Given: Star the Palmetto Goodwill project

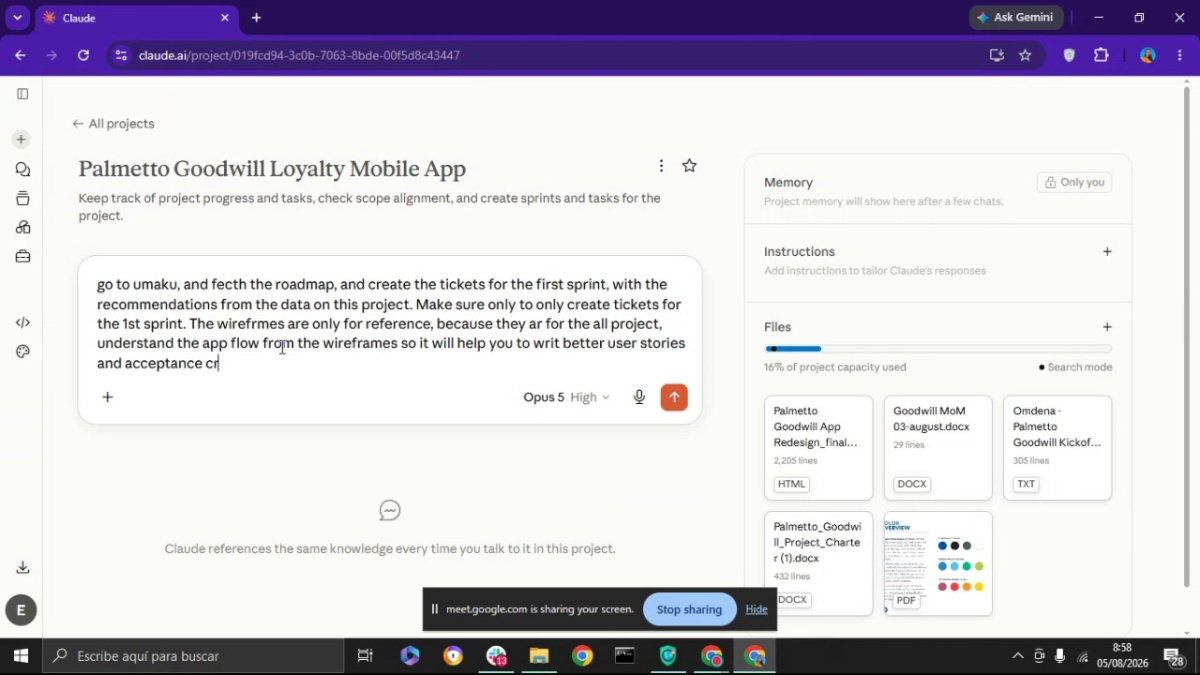Looking at the screenshot, I should click(x=689, y=166).
